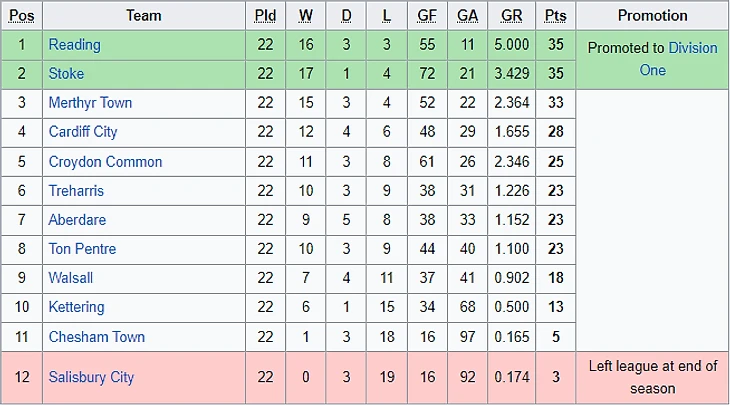Click the Stoke team link
730x405 pixels.
point(66,74)
